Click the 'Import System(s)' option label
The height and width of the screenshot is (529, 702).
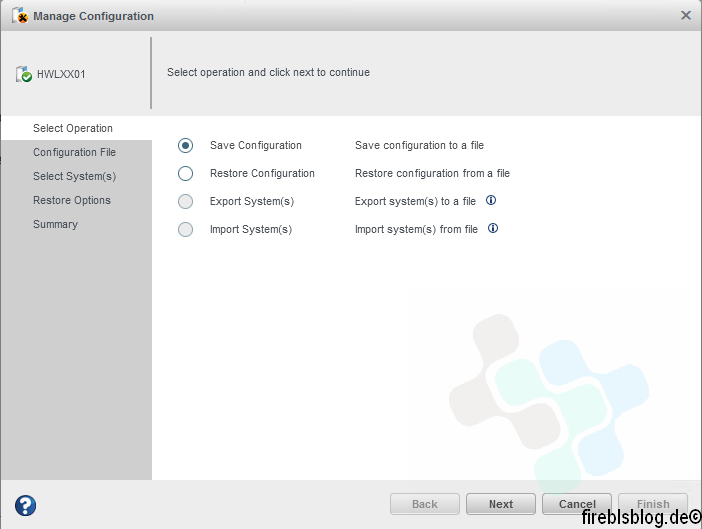pos(251,230)
